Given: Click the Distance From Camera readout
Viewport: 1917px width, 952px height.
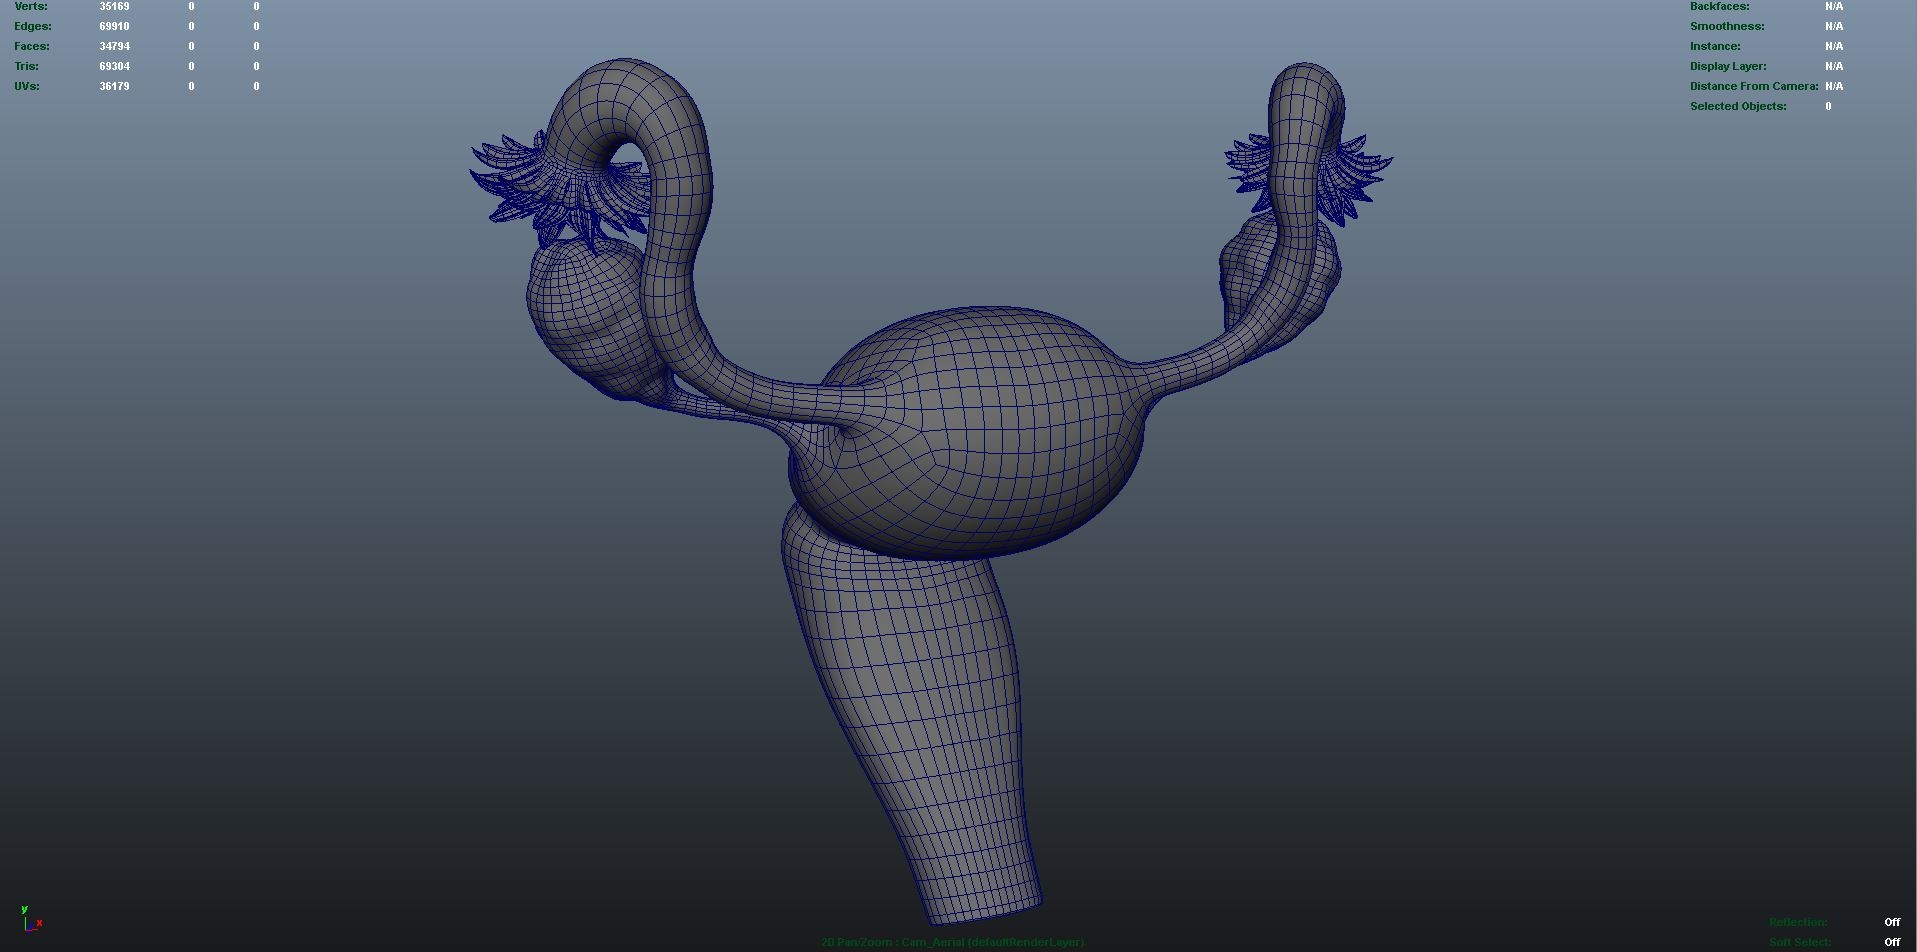Looking at the screenshot, I should click(1754, 86).
